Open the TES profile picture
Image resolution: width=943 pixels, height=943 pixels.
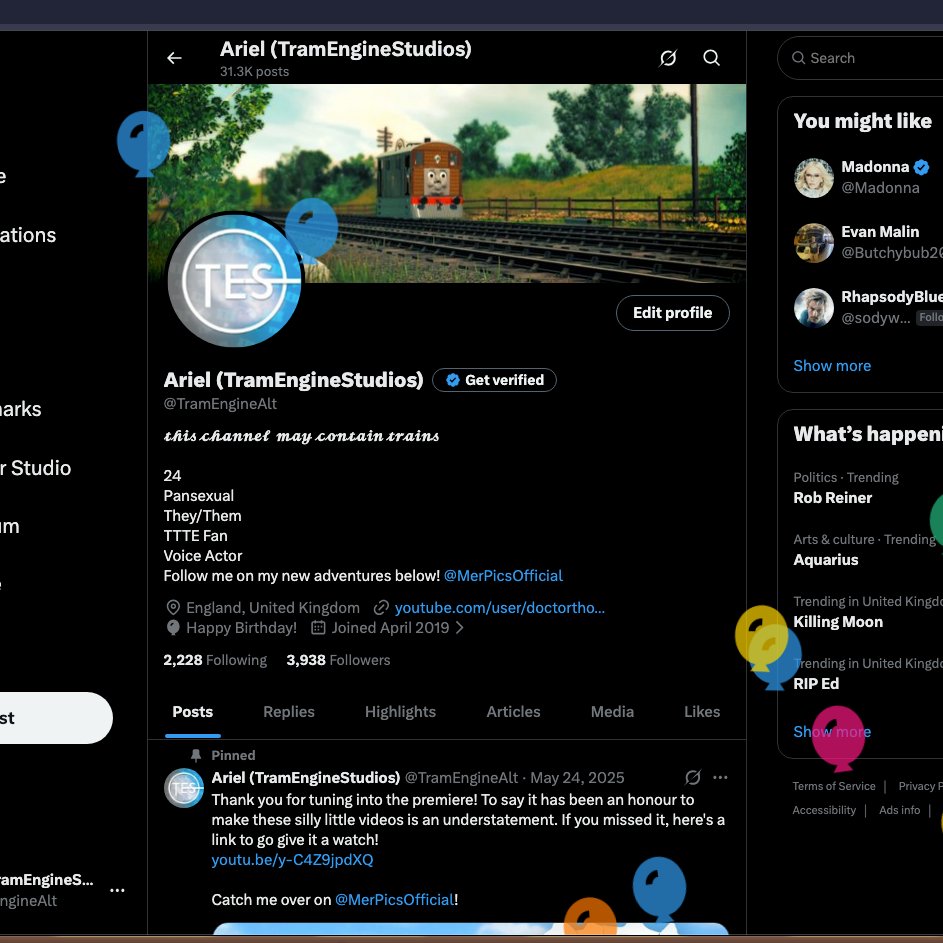click(234, 280)
